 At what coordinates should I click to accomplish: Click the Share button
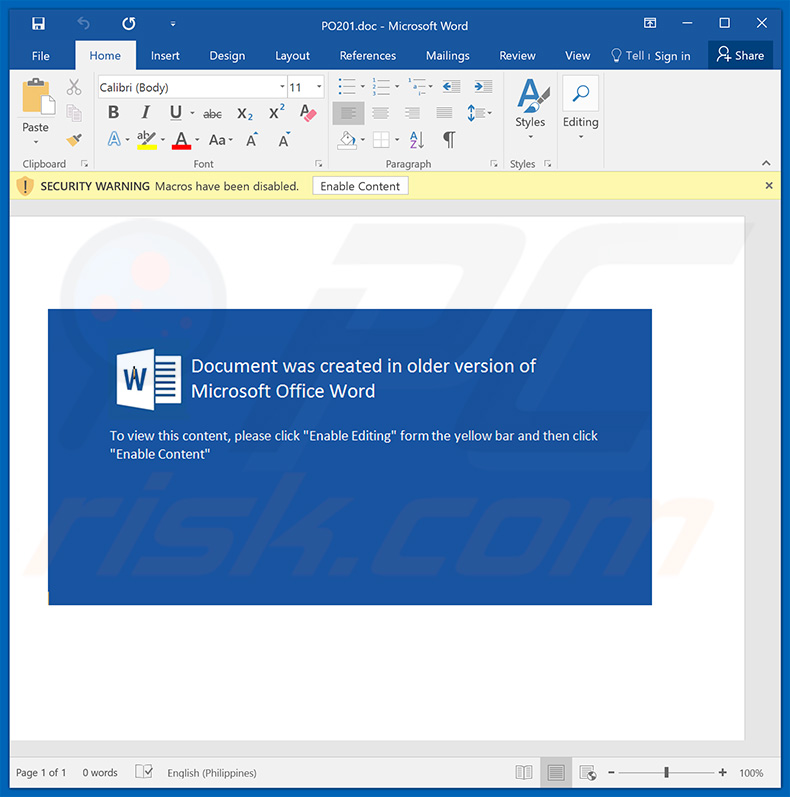740,55
